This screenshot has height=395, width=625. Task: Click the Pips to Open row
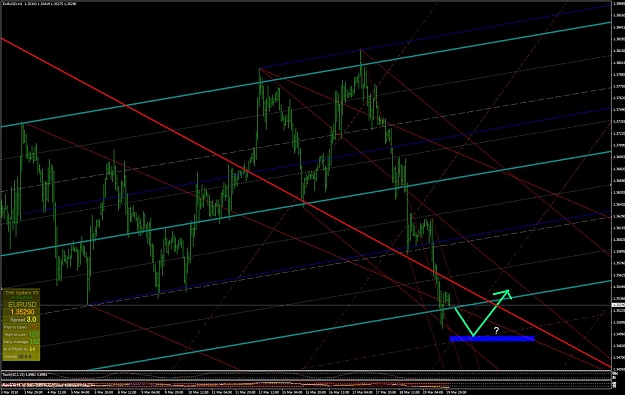22,327
